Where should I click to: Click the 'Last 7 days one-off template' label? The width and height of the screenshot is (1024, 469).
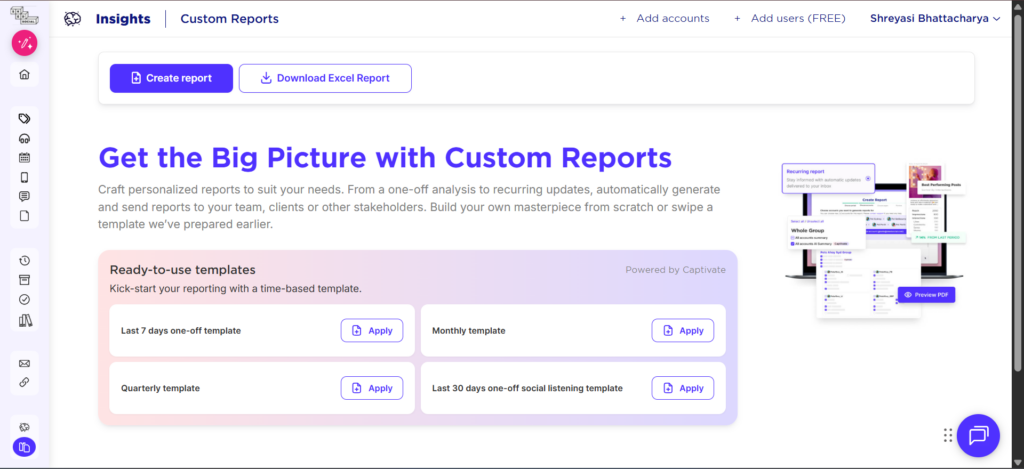pos(181,331)
